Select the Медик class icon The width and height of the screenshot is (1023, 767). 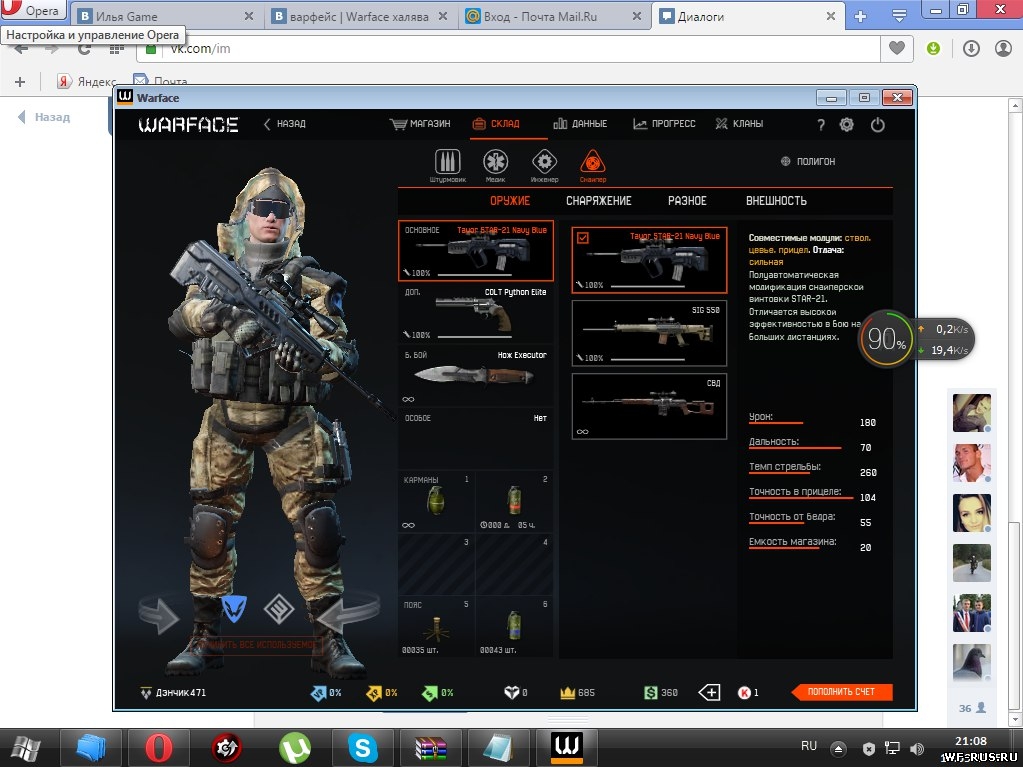click(x=495, y=162)
